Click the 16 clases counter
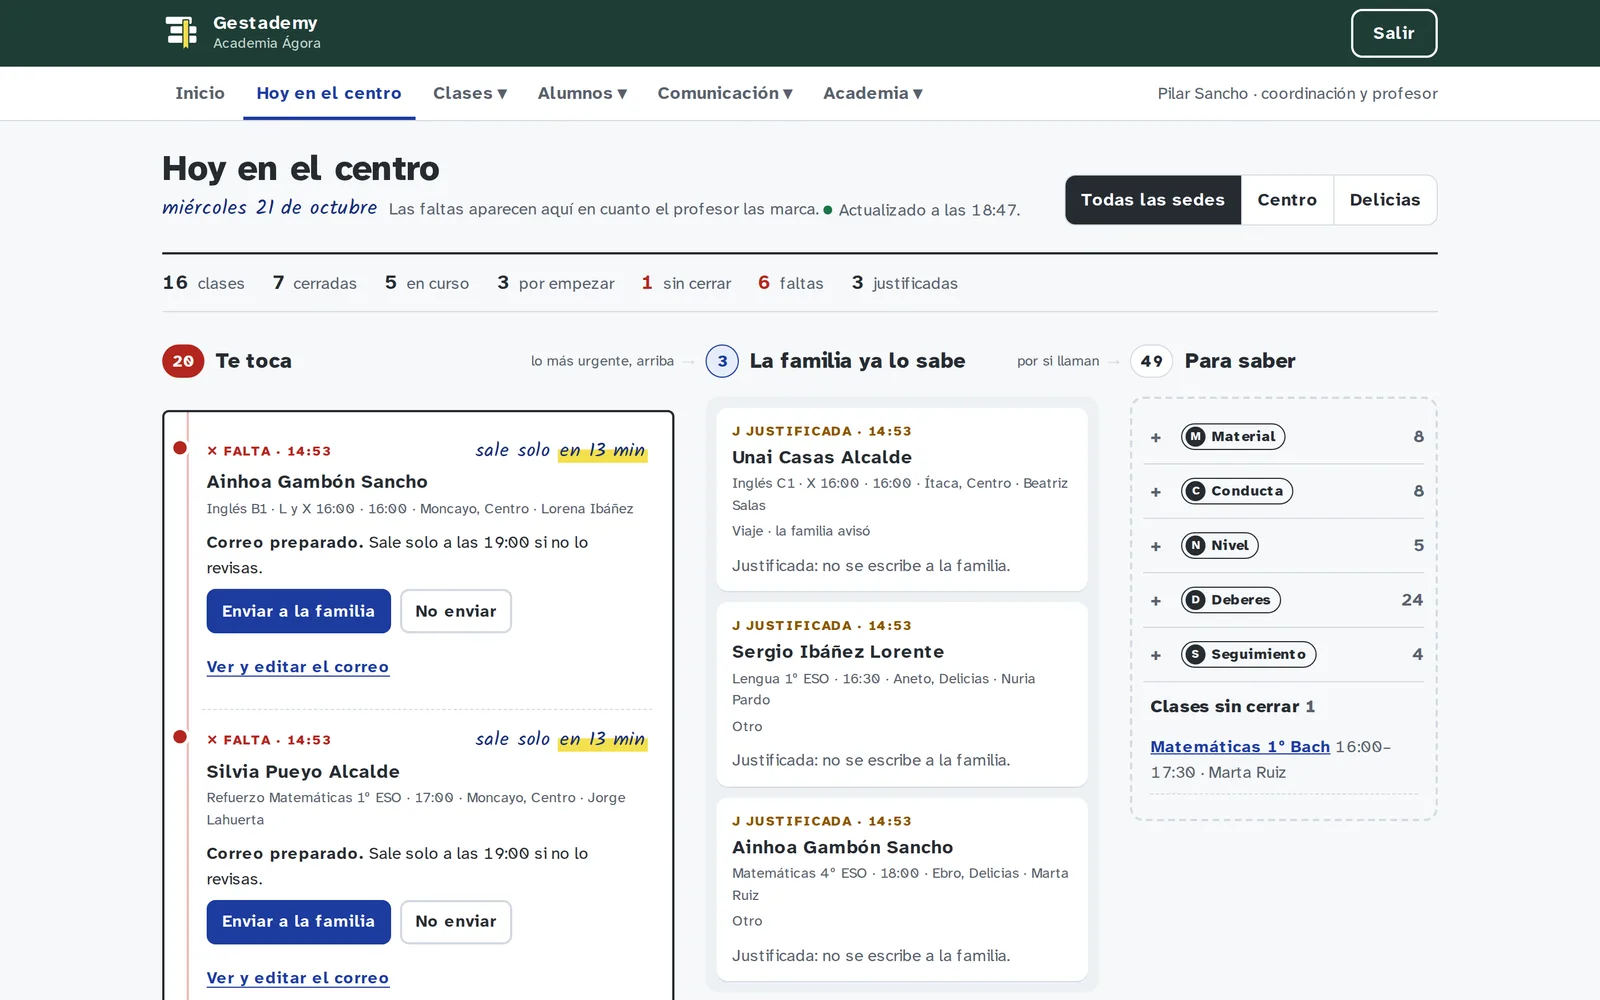Screen dimensions: 1600x1000 point(204,283)
